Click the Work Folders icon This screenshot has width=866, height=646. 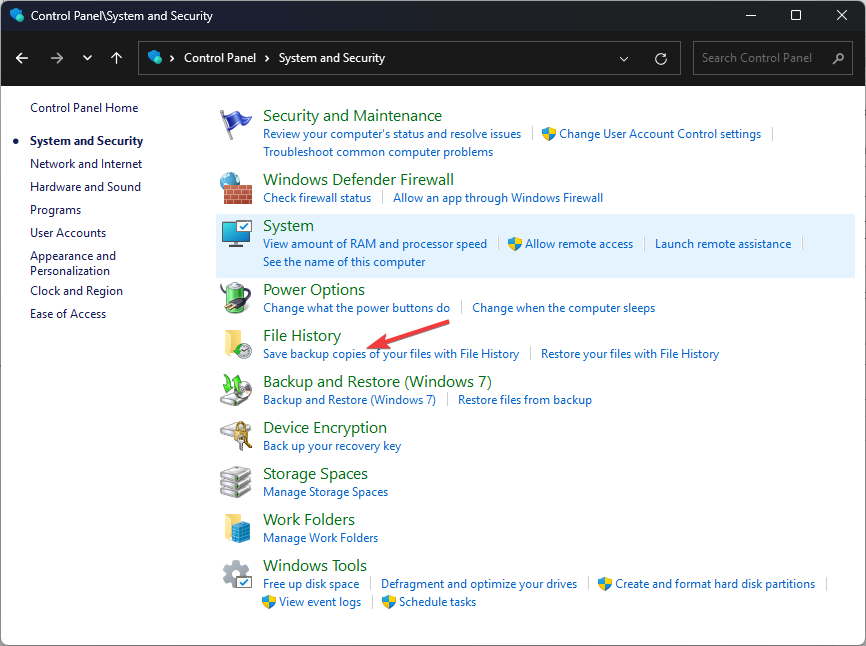click(x=236, y=529)
